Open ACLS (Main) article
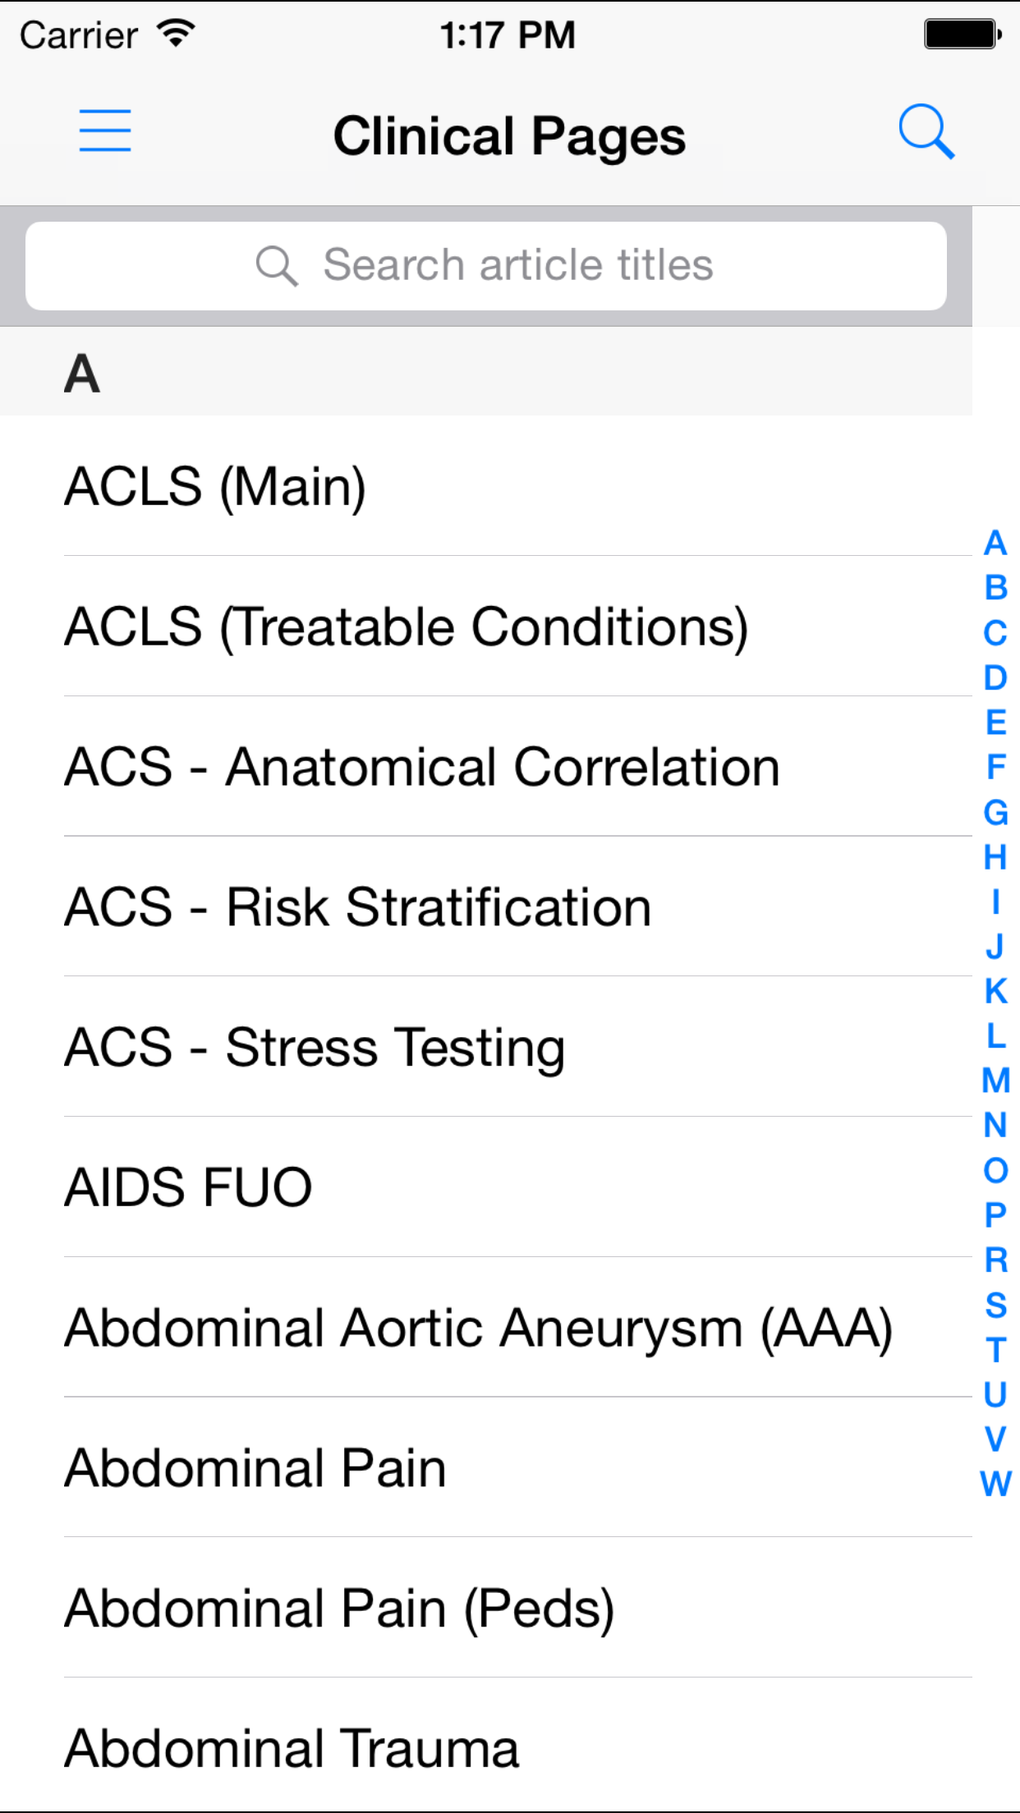The height and width of the screenshot is (1813, 1020). coord(215,487)
